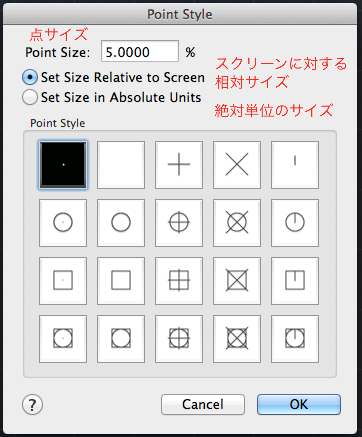This screenshot has width=362, height=437.
Task: Select the plain empty square point style
Action: pyautogui.click(x=121, y=281)
